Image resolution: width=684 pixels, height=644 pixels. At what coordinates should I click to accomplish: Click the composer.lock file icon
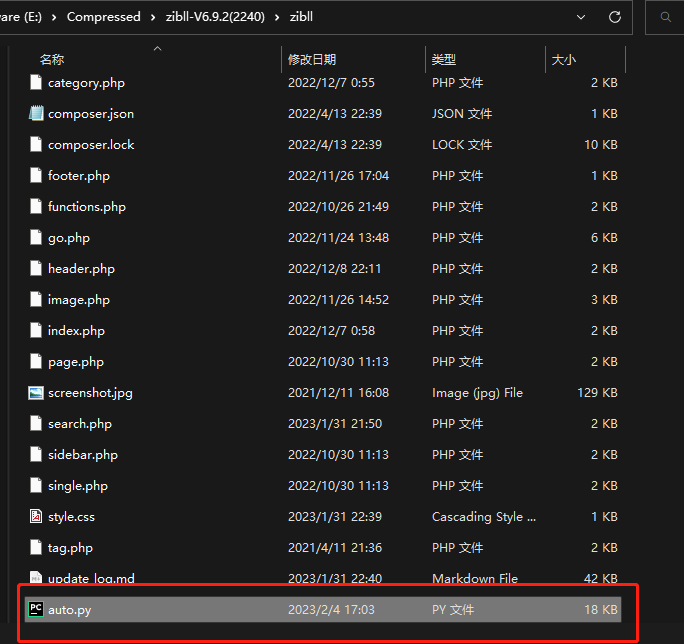[36, 145]
